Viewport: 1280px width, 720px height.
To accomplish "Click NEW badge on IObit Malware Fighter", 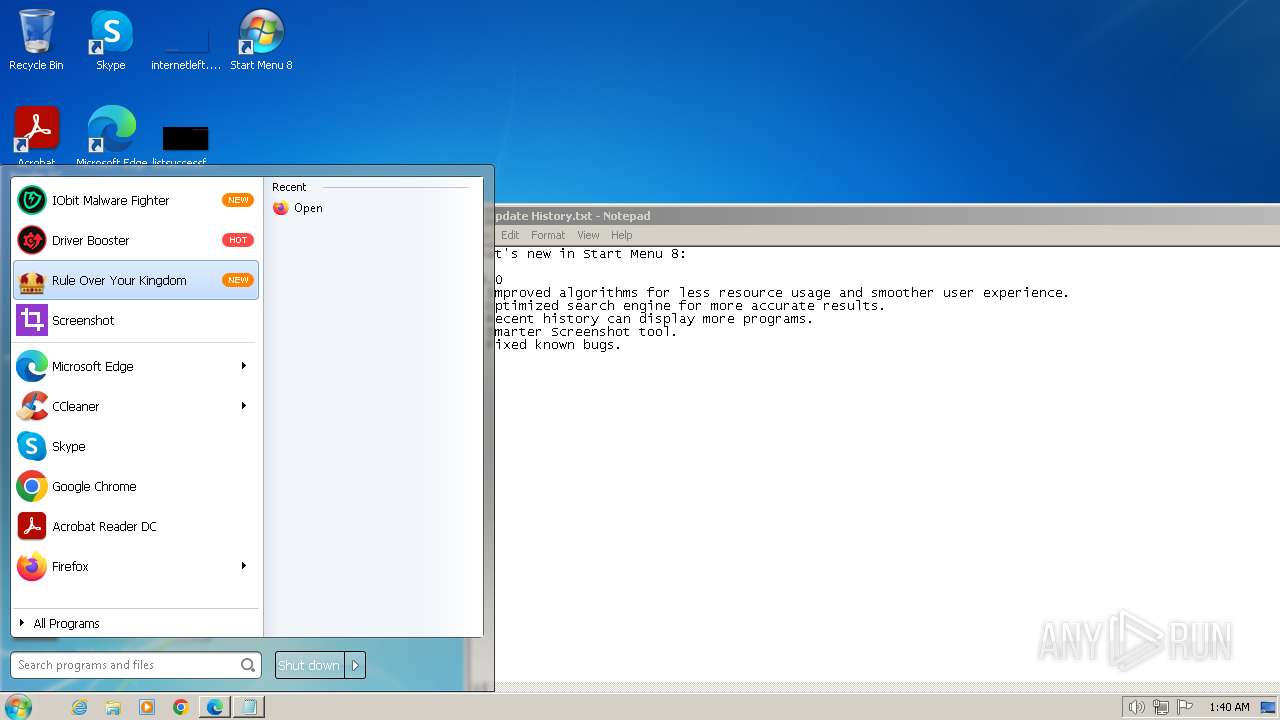I will 238,200.
